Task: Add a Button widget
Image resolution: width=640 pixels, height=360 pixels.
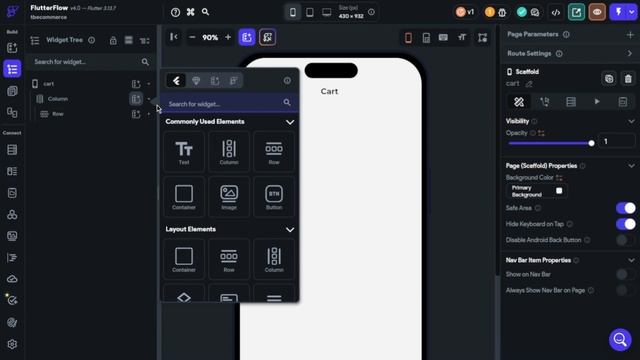Action: [274, 197]
